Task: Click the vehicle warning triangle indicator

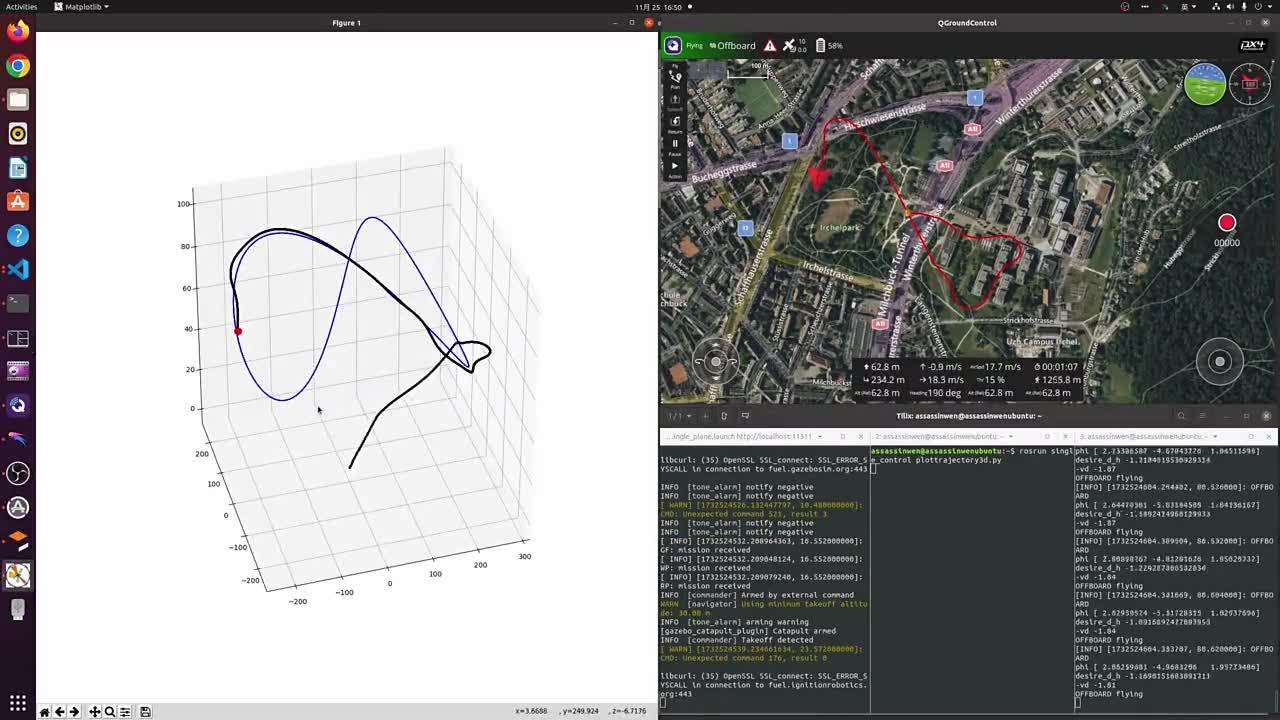Action: pyautogui.click(x=770, y=45)
